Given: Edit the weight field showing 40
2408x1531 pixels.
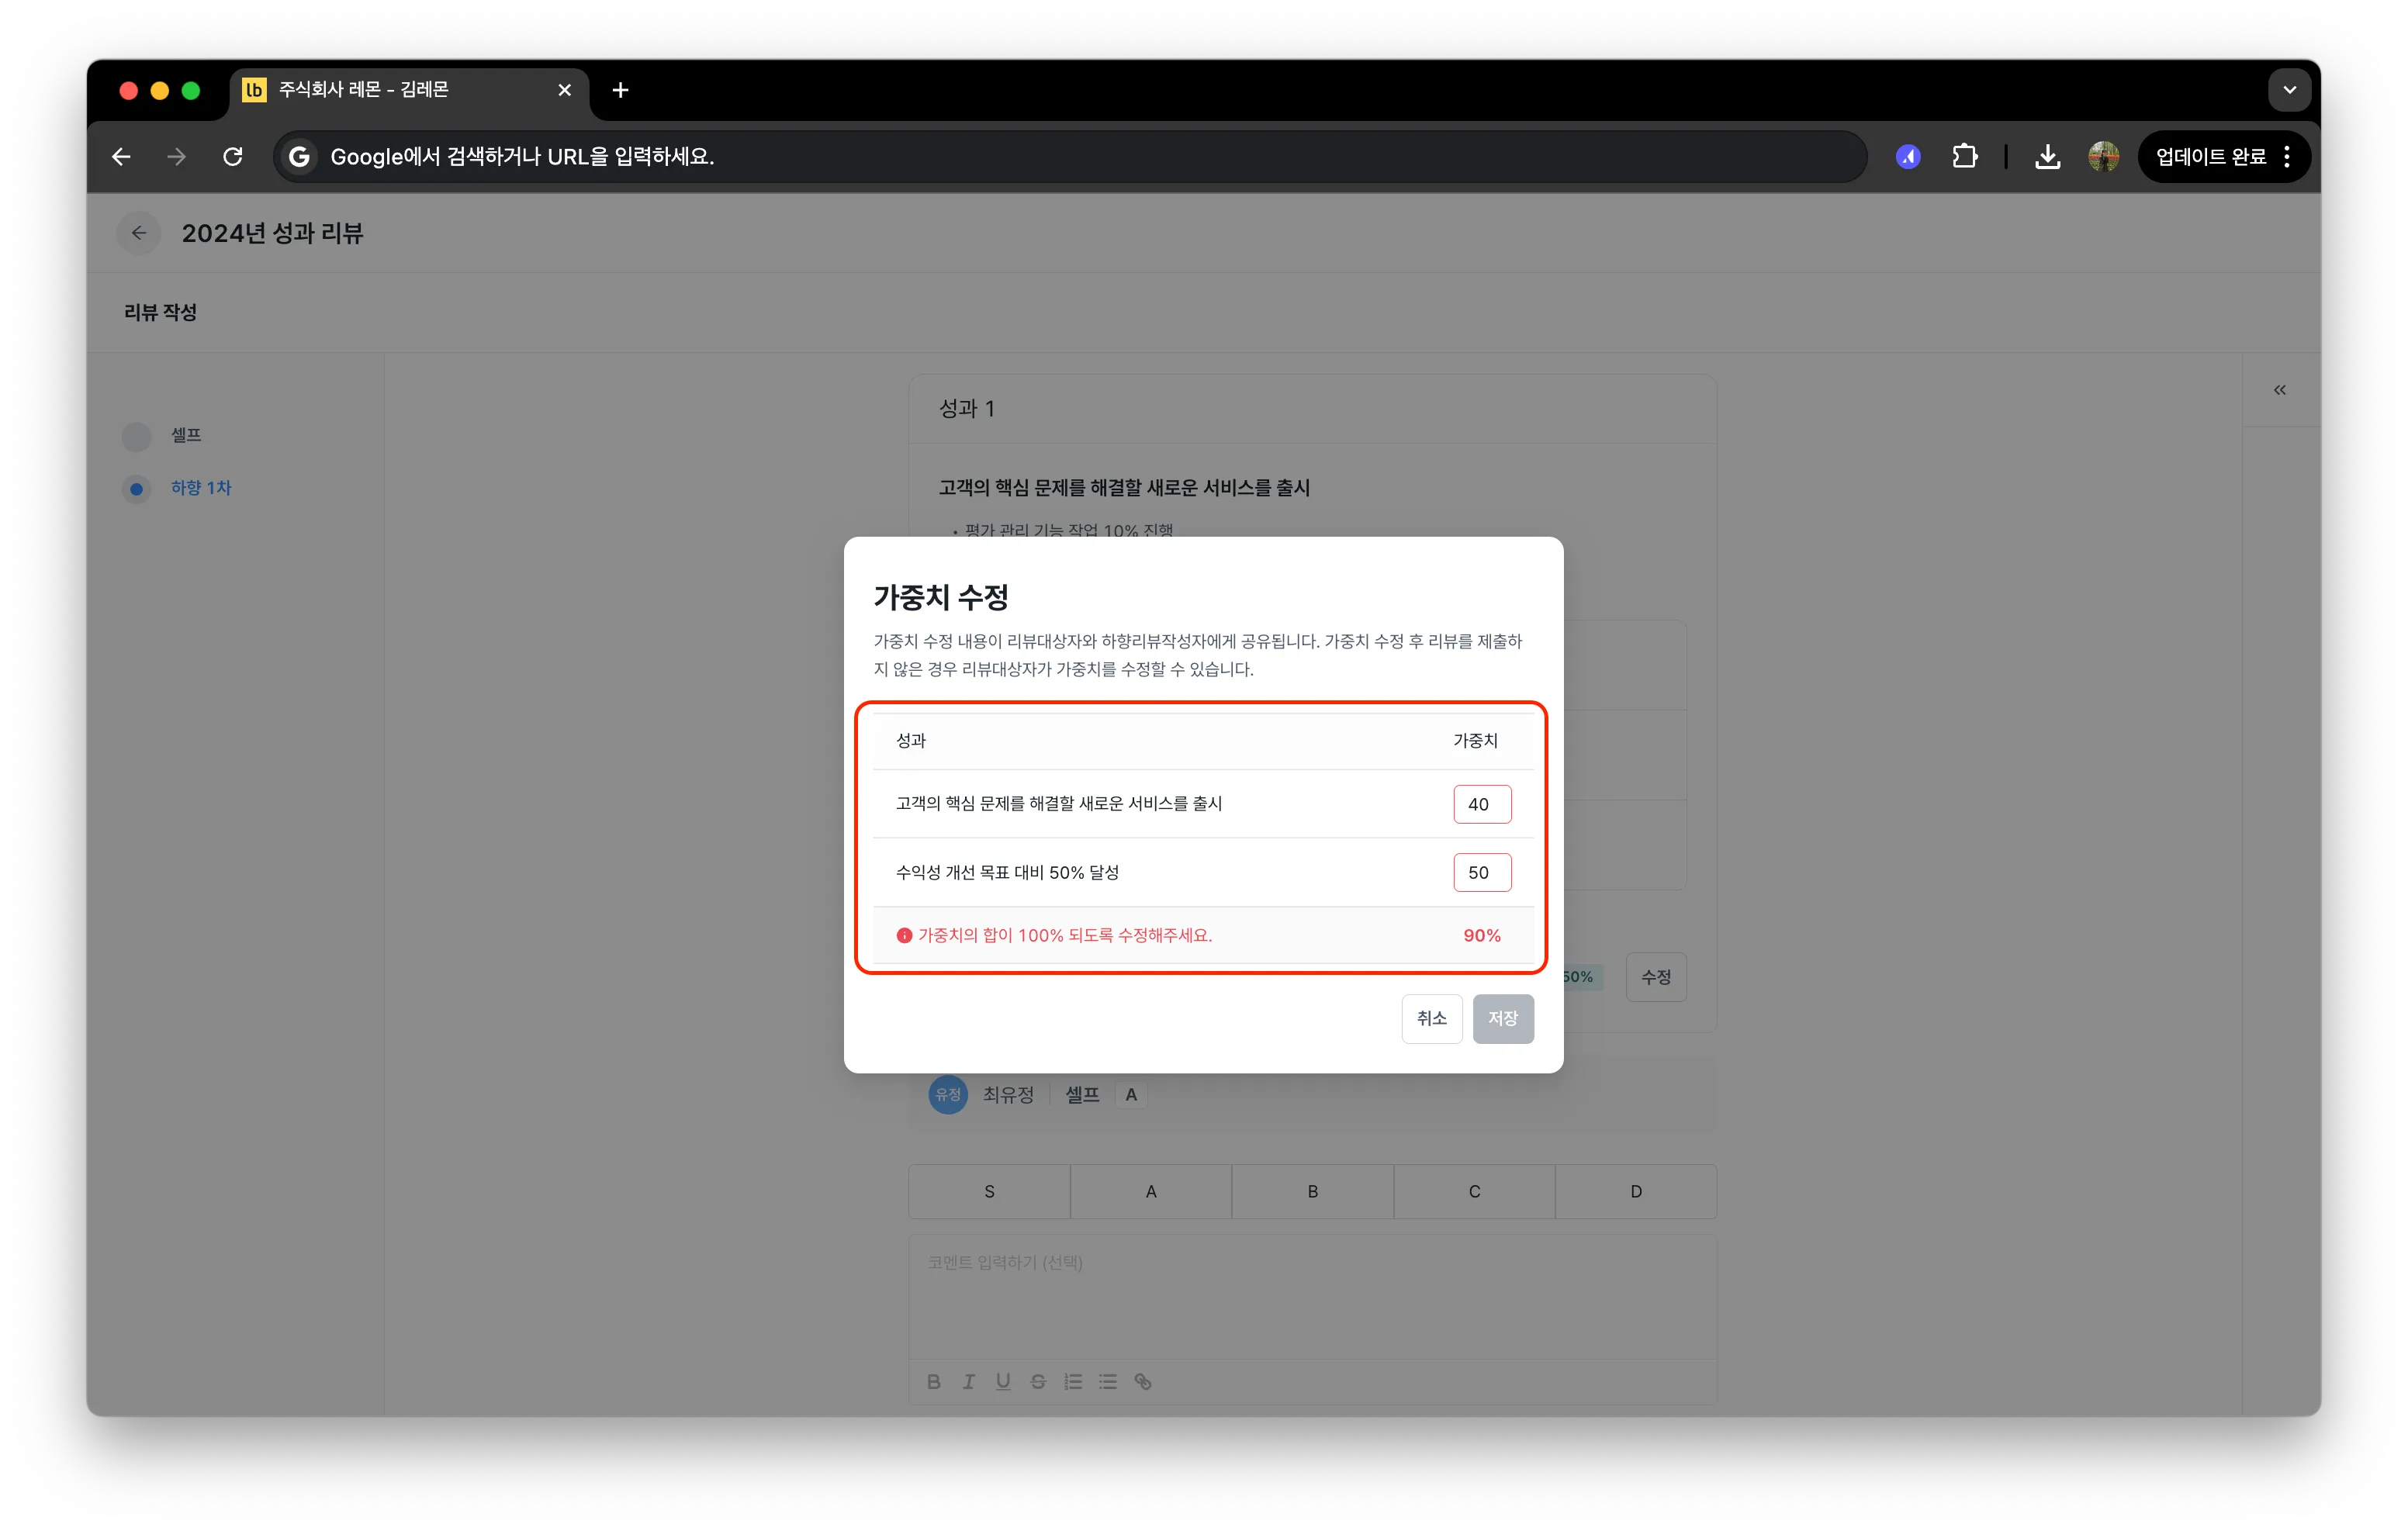Looking at the screenshot, I should 1482,804.
